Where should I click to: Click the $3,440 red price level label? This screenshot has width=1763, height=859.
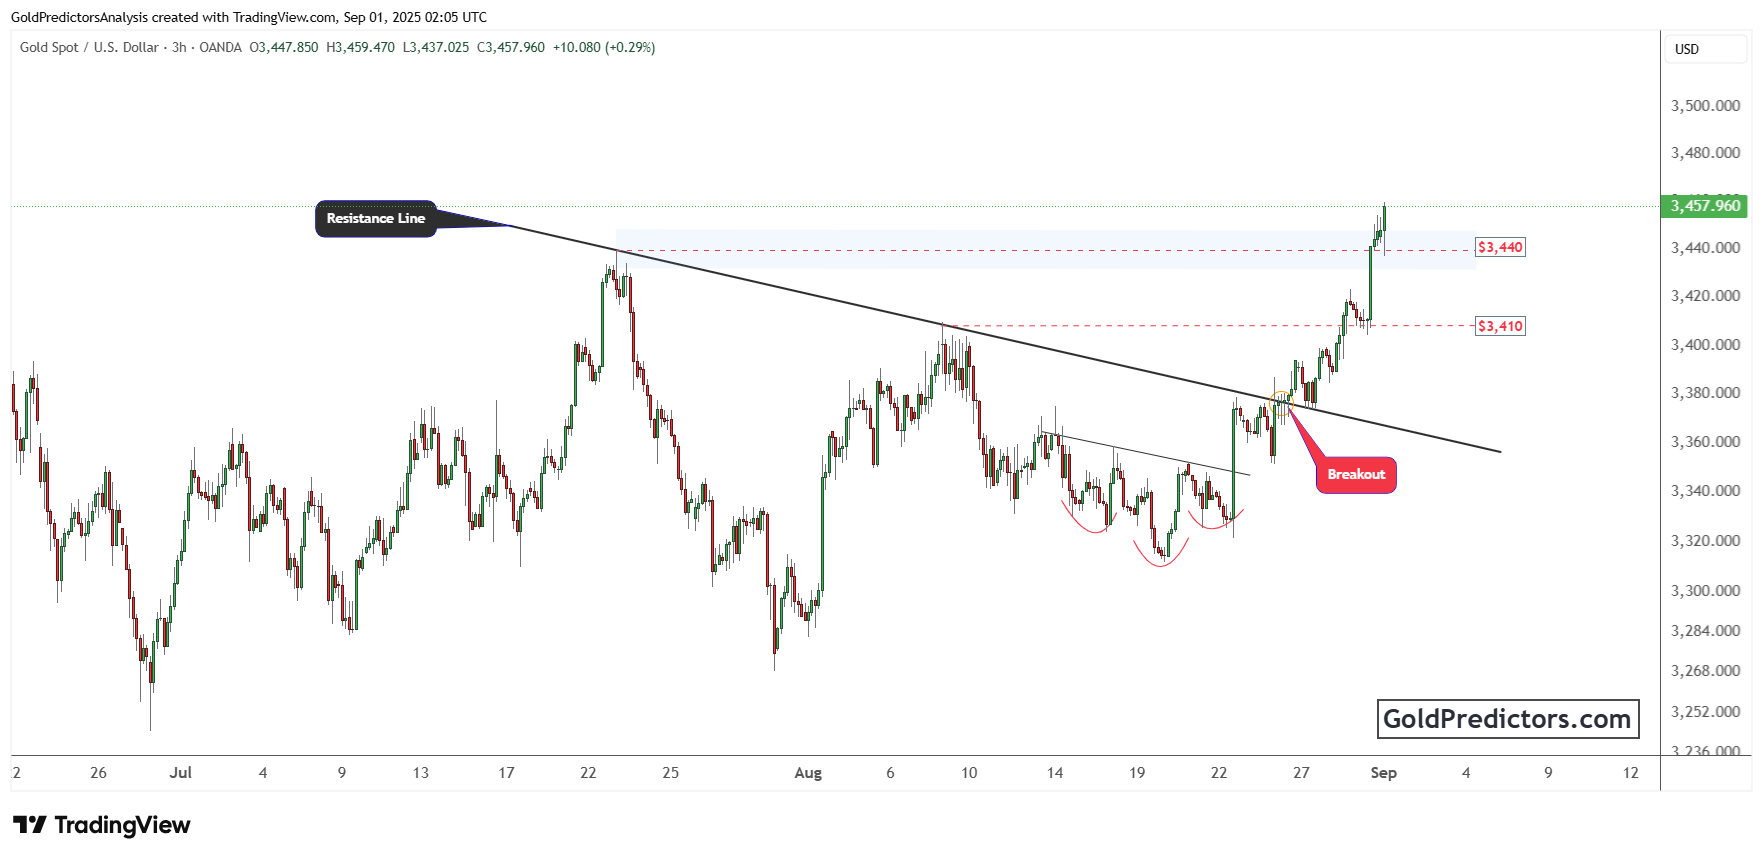(1500, 247)
